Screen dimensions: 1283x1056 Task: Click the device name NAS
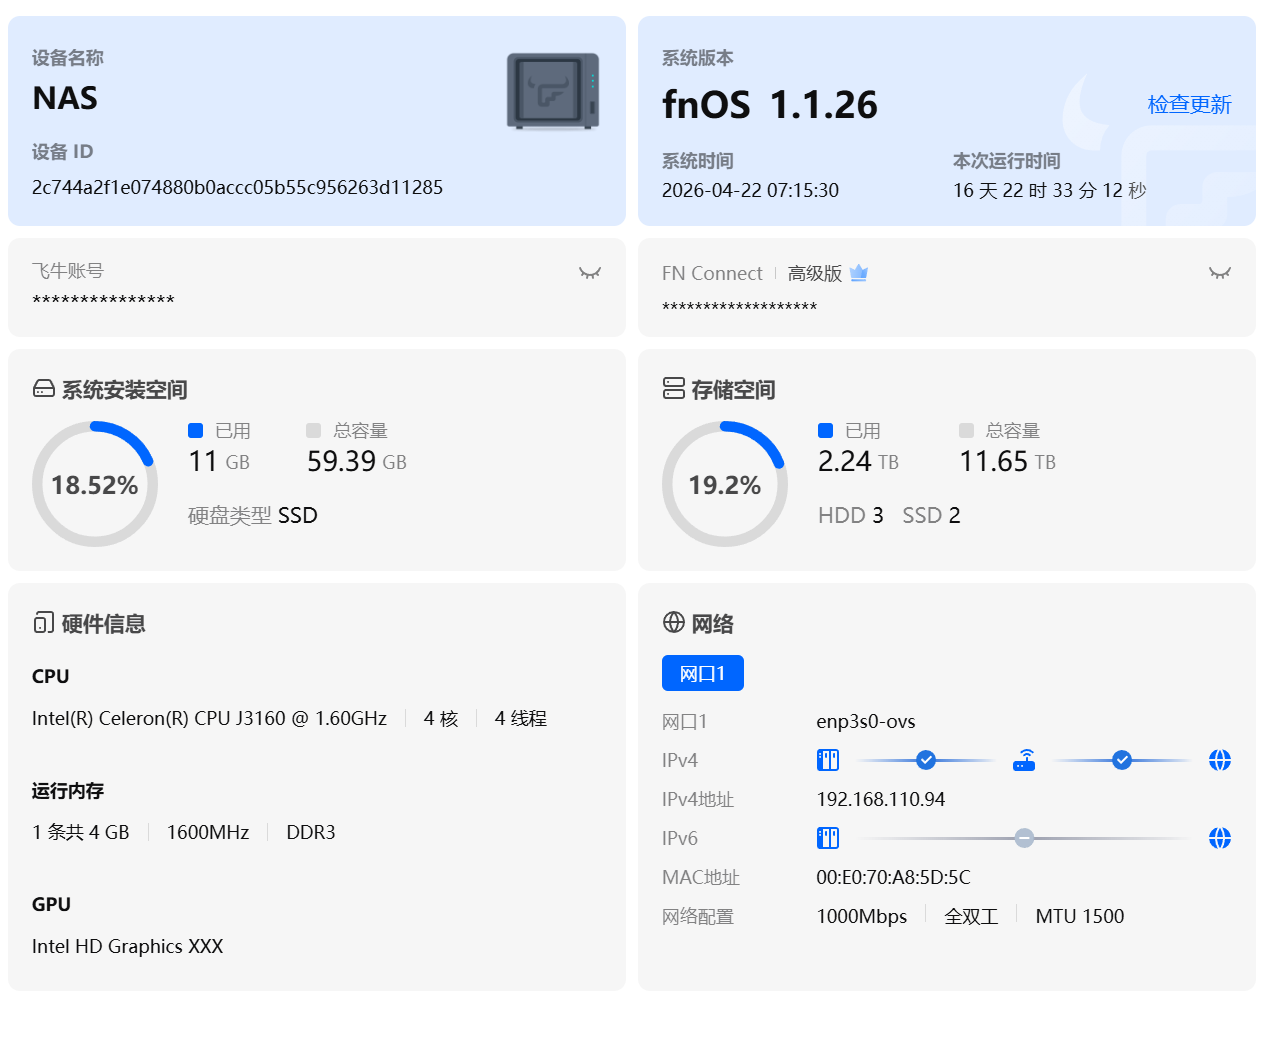coord(65,98)
